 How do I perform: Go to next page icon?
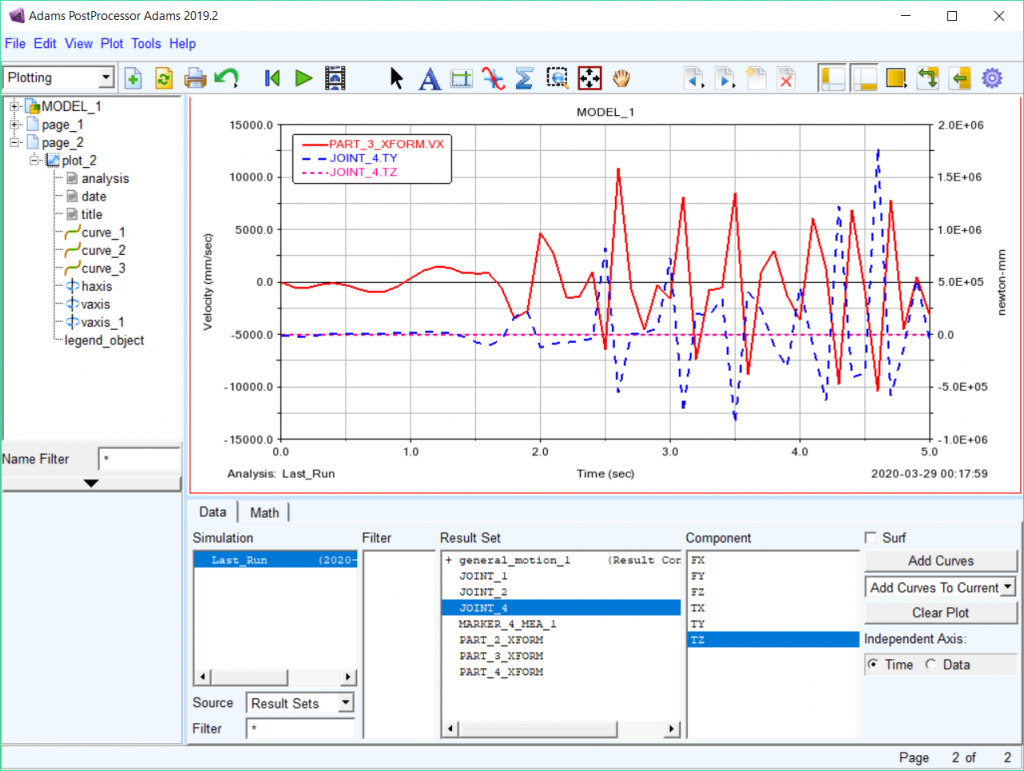(x=725, y=78)
